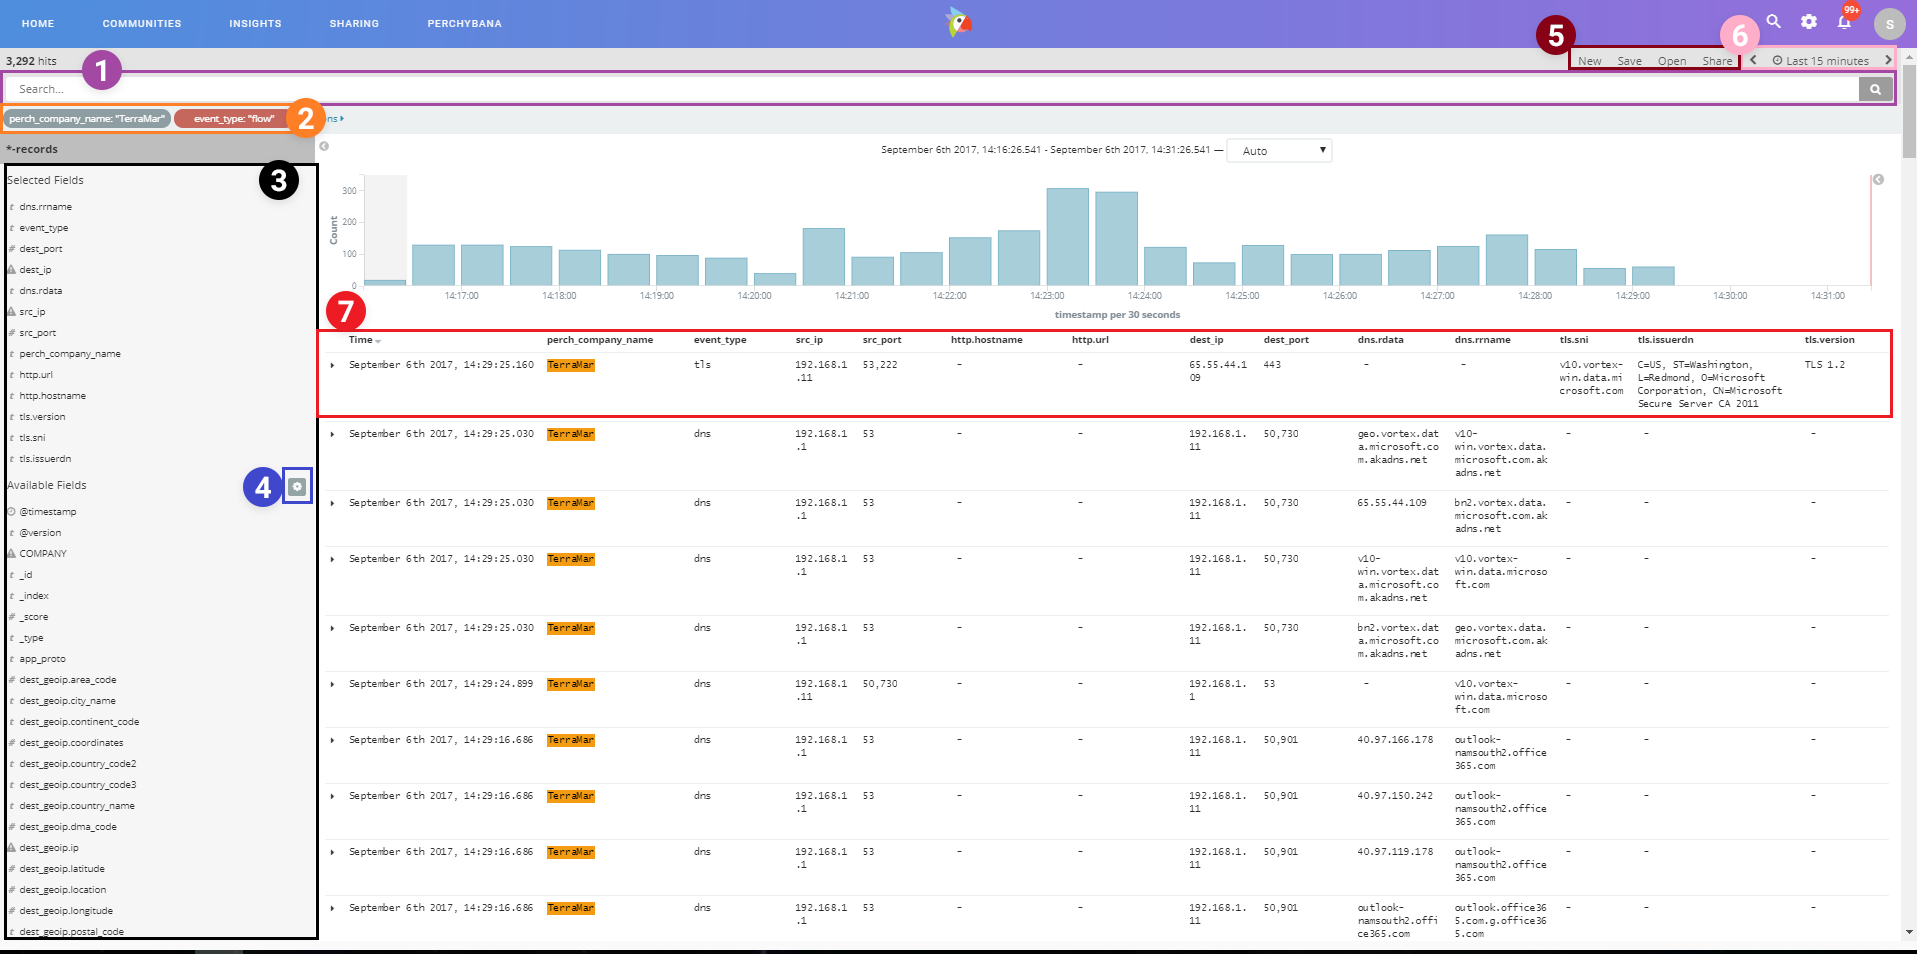1917x954 pixels.
Task: Select dest_port in Selected Fields
Action: 40,249
